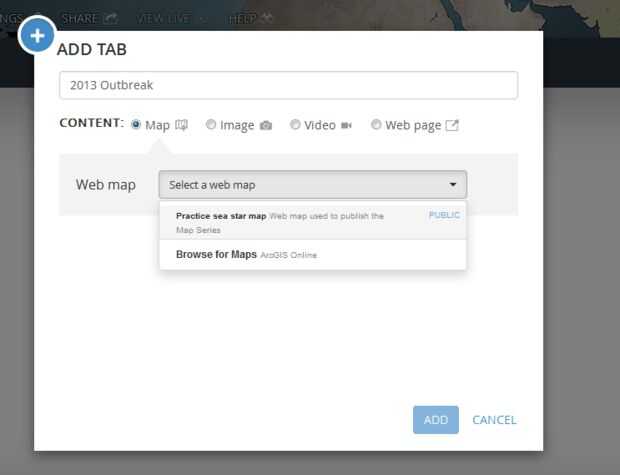Screen dimensions: 620x475
Task: Click the map icon beside Map option
Action: point(182,125)
